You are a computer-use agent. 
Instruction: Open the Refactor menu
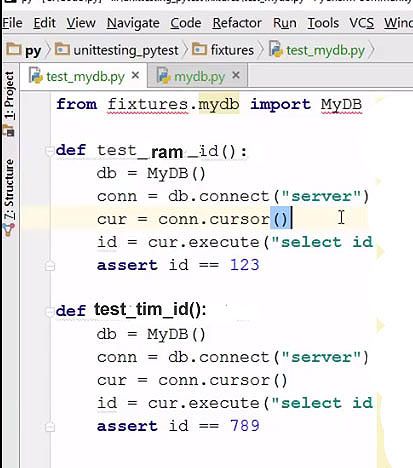(x=237, y=23)
